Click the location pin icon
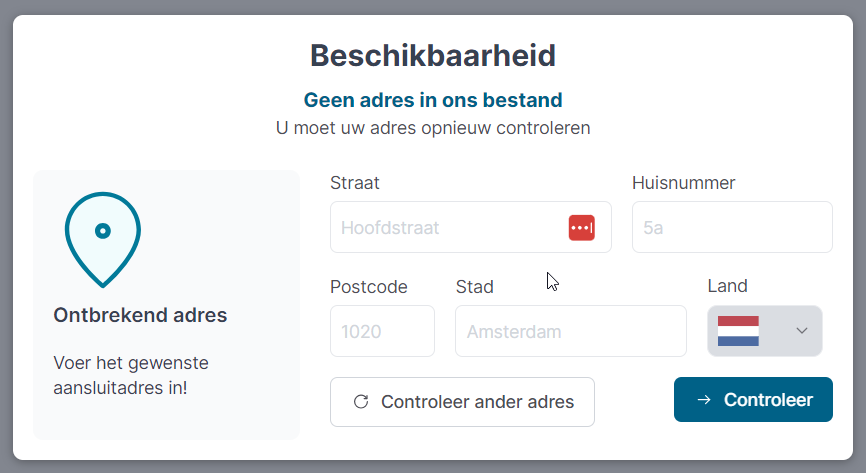The height and width of the screenshot is (473, 866). pos(102,238)
